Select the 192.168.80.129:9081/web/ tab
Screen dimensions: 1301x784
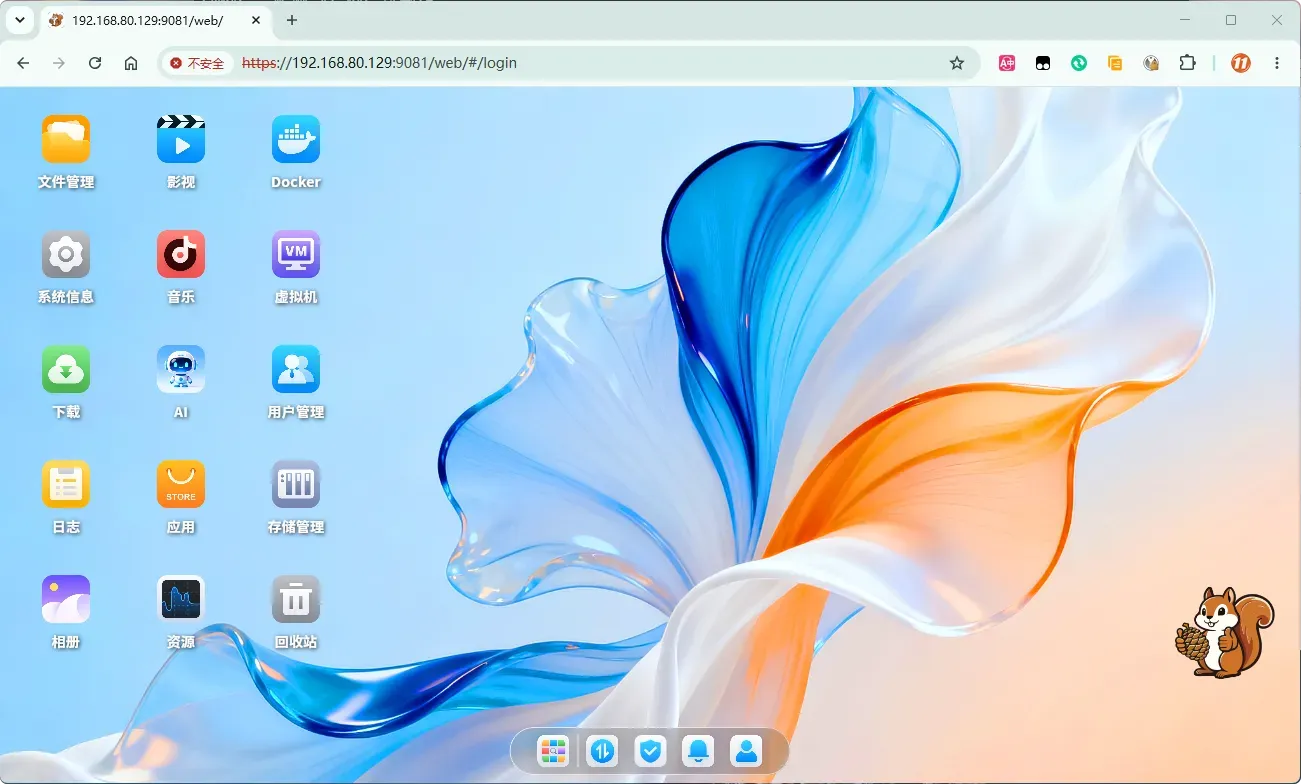pos(156,20)
